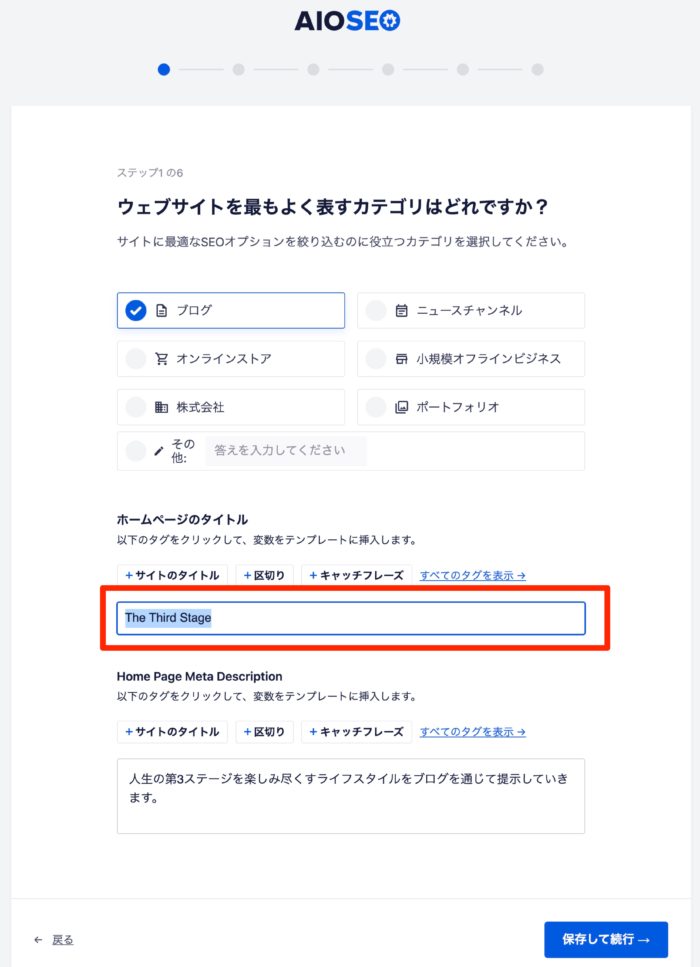700x967 pixels.
Task: Select the 株式会社 radio option
Action: 136,407
